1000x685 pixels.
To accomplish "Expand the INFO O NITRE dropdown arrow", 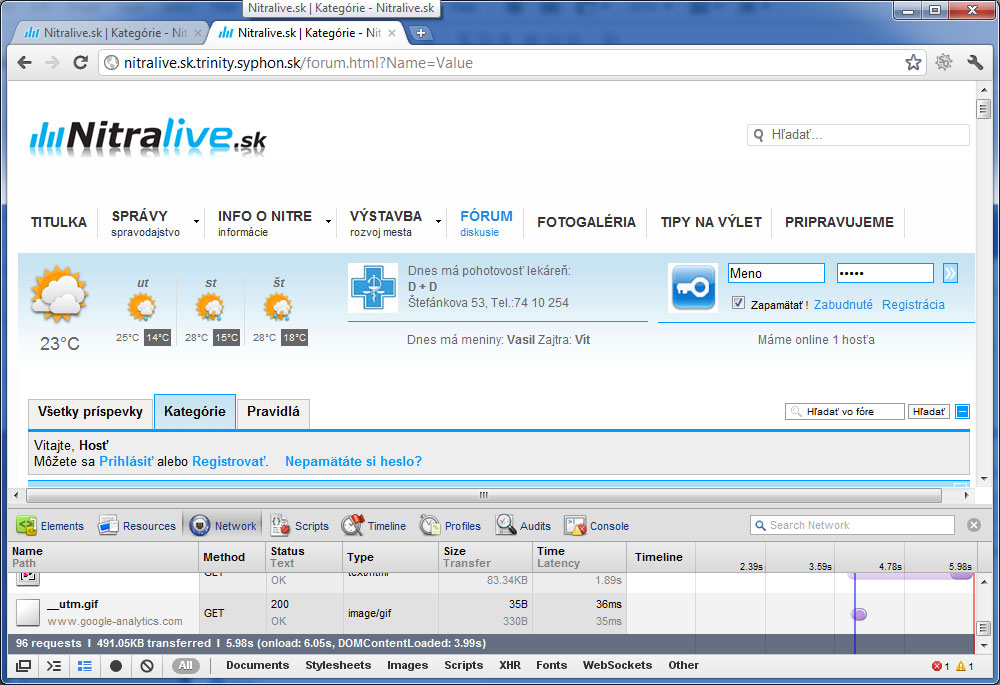I will (328, 222).
